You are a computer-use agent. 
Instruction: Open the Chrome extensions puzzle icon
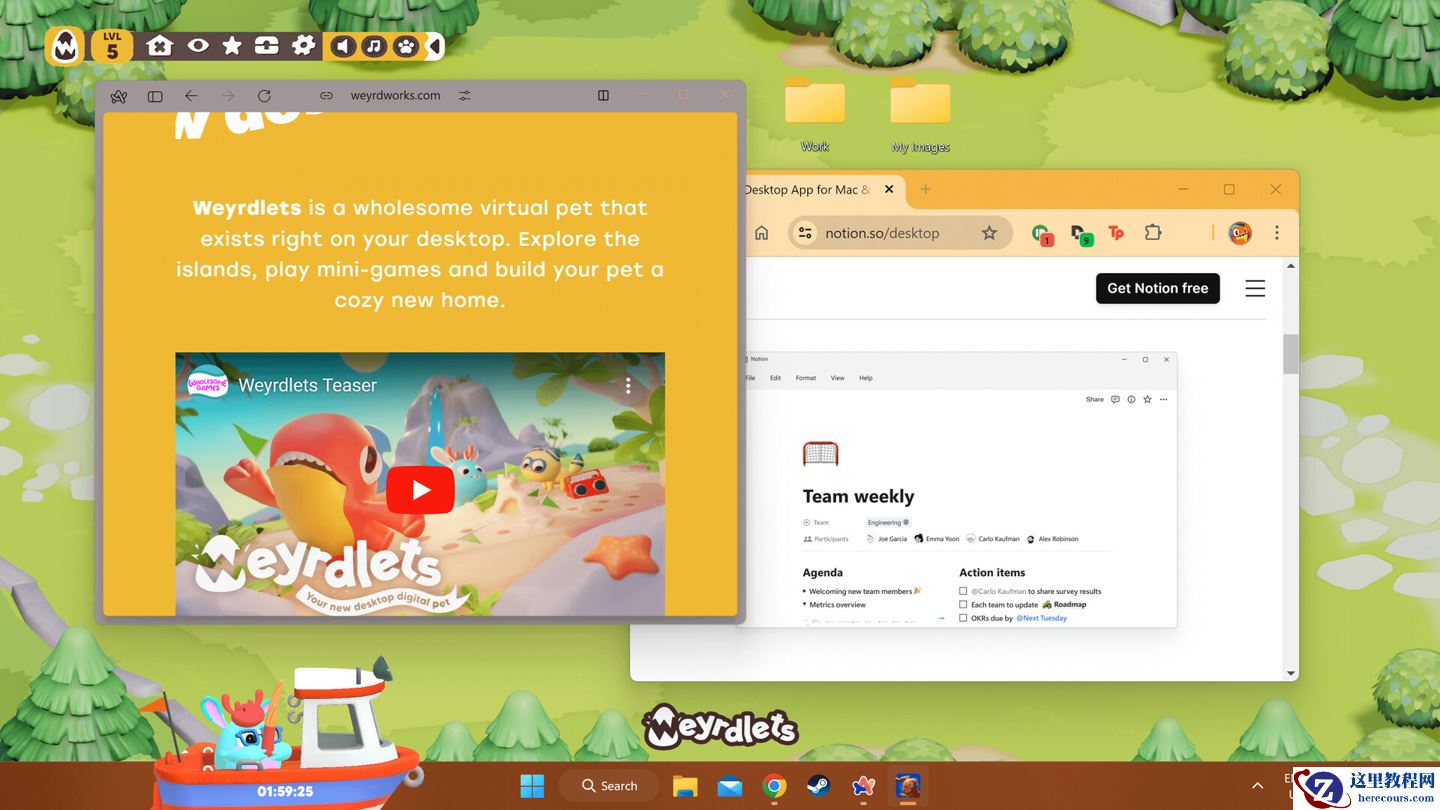tap(1153, 233)
